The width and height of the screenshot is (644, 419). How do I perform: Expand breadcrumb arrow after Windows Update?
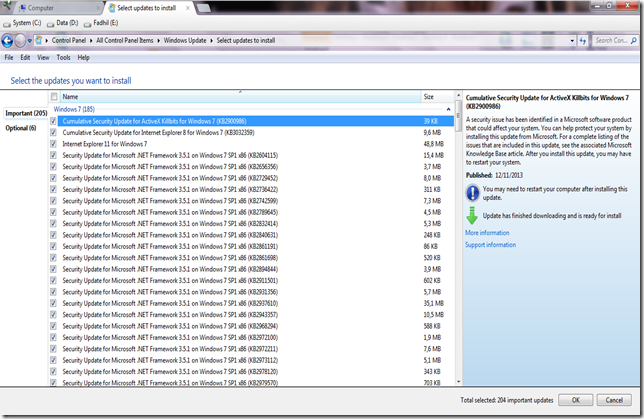point(211,41)
